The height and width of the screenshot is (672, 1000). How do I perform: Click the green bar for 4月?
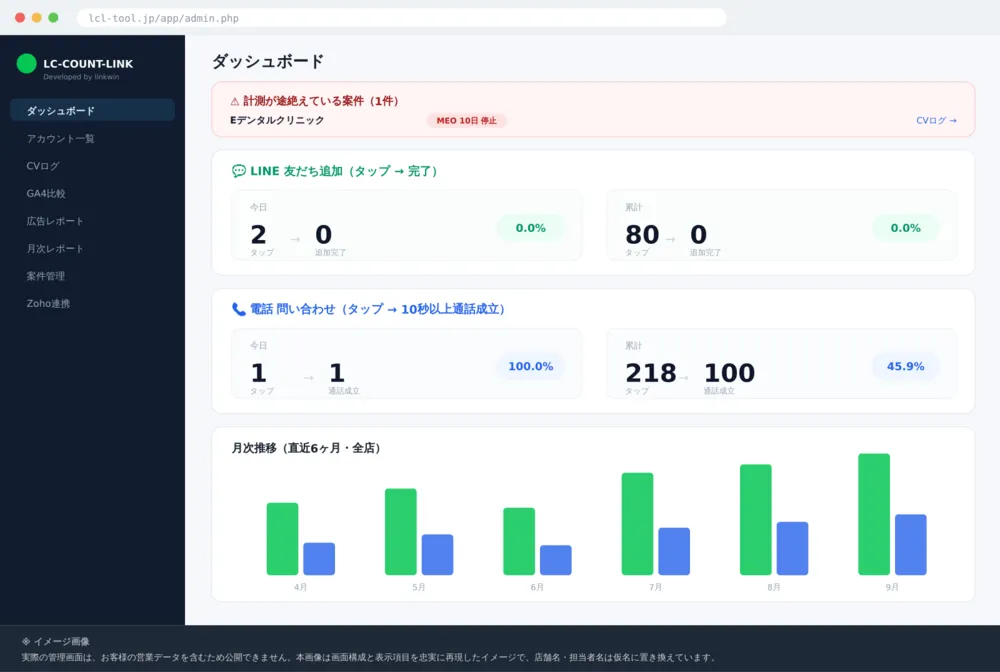click(x=283, y=539)
